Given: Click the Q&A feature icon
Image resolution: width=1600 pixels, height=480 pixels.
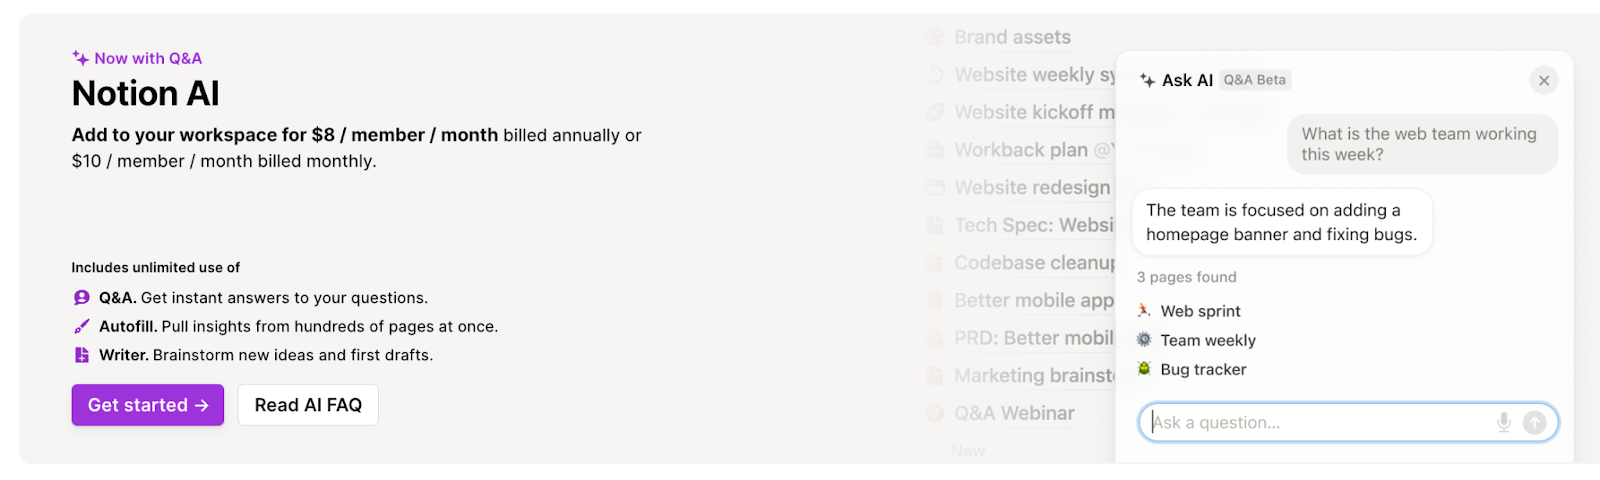Looking at the screenshot, I should (82, 298).
